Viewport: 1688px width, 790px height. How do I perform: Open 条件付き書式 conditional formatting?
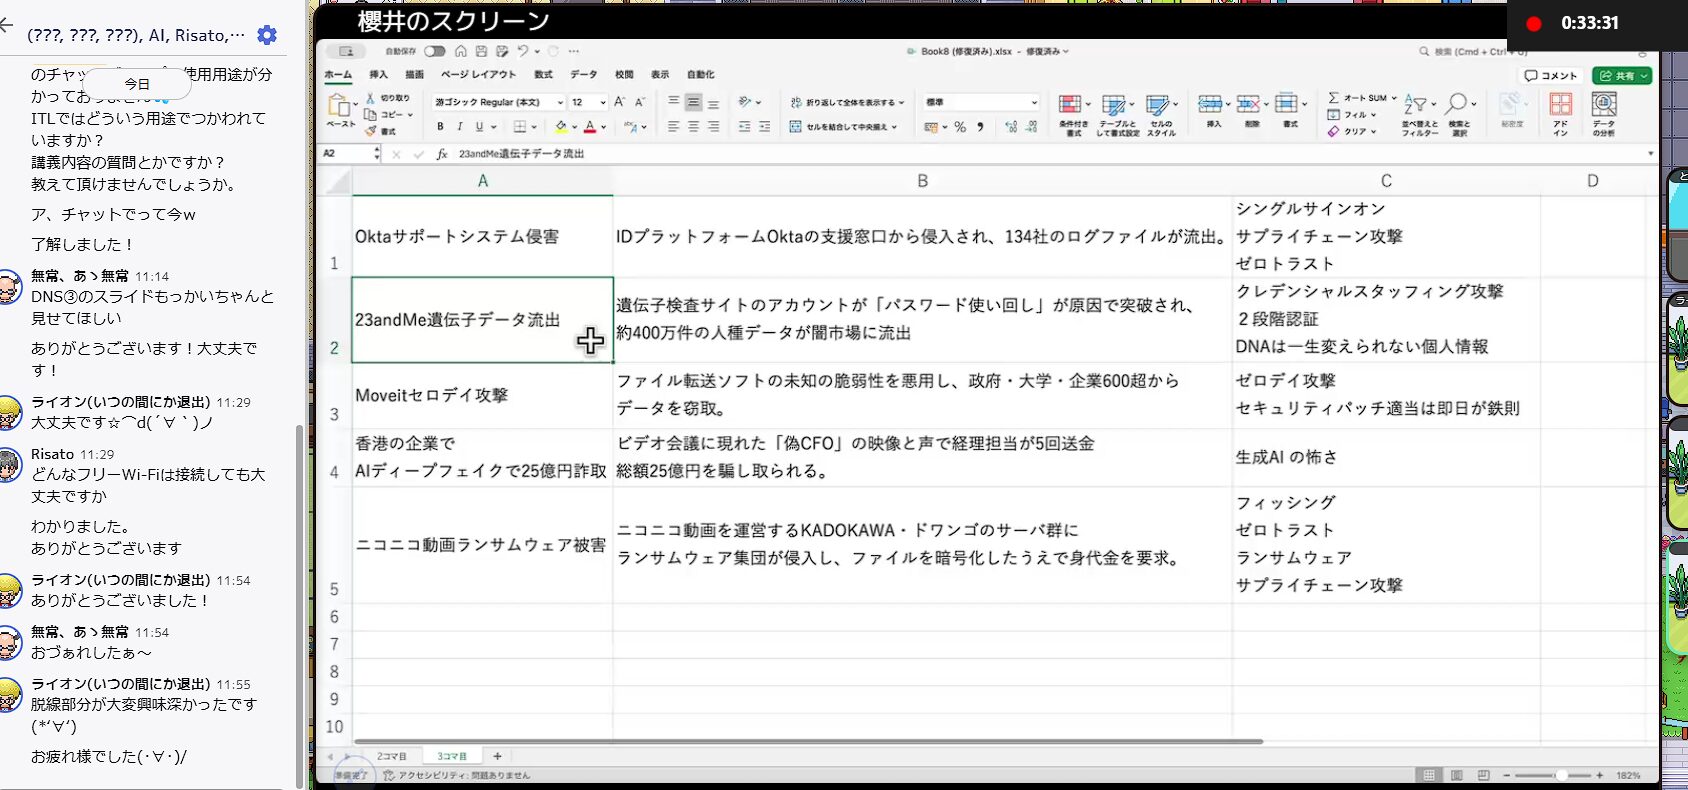point(1073,115)
